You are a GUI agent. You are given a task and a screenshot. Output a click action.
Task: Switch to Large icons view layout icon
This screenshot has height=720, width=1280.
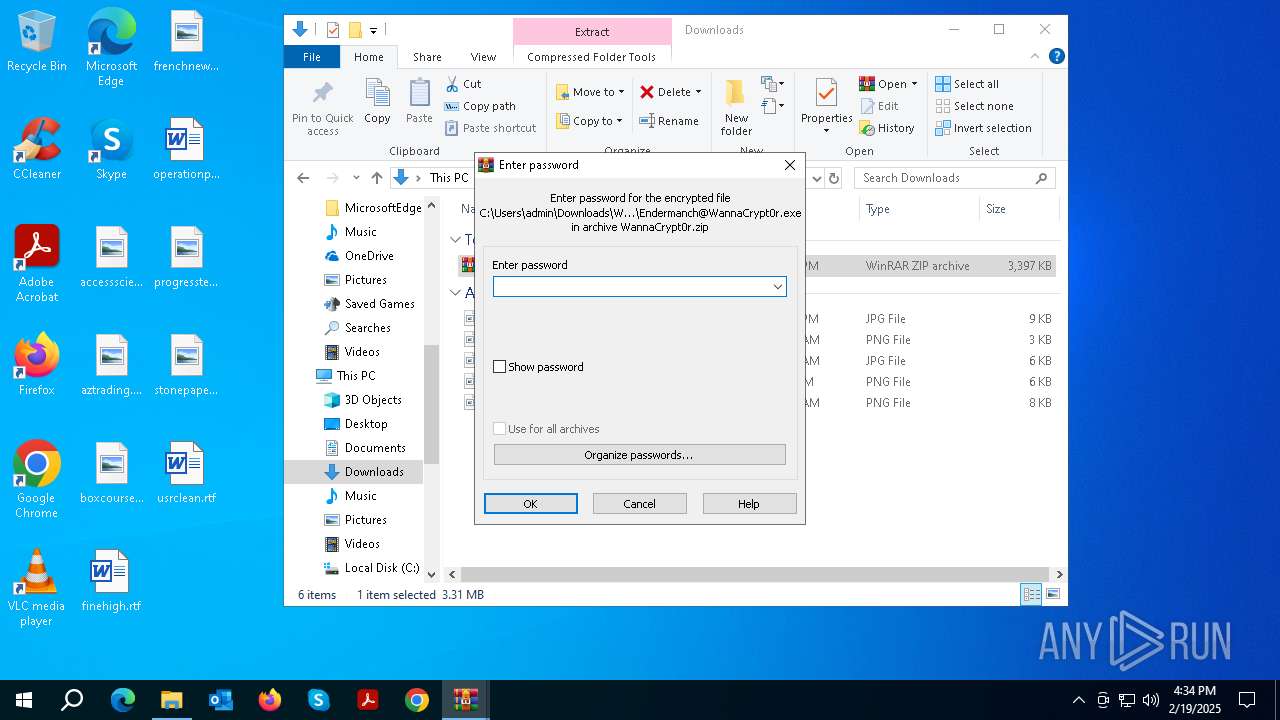pyautogui.click(x=1052, y=595)
